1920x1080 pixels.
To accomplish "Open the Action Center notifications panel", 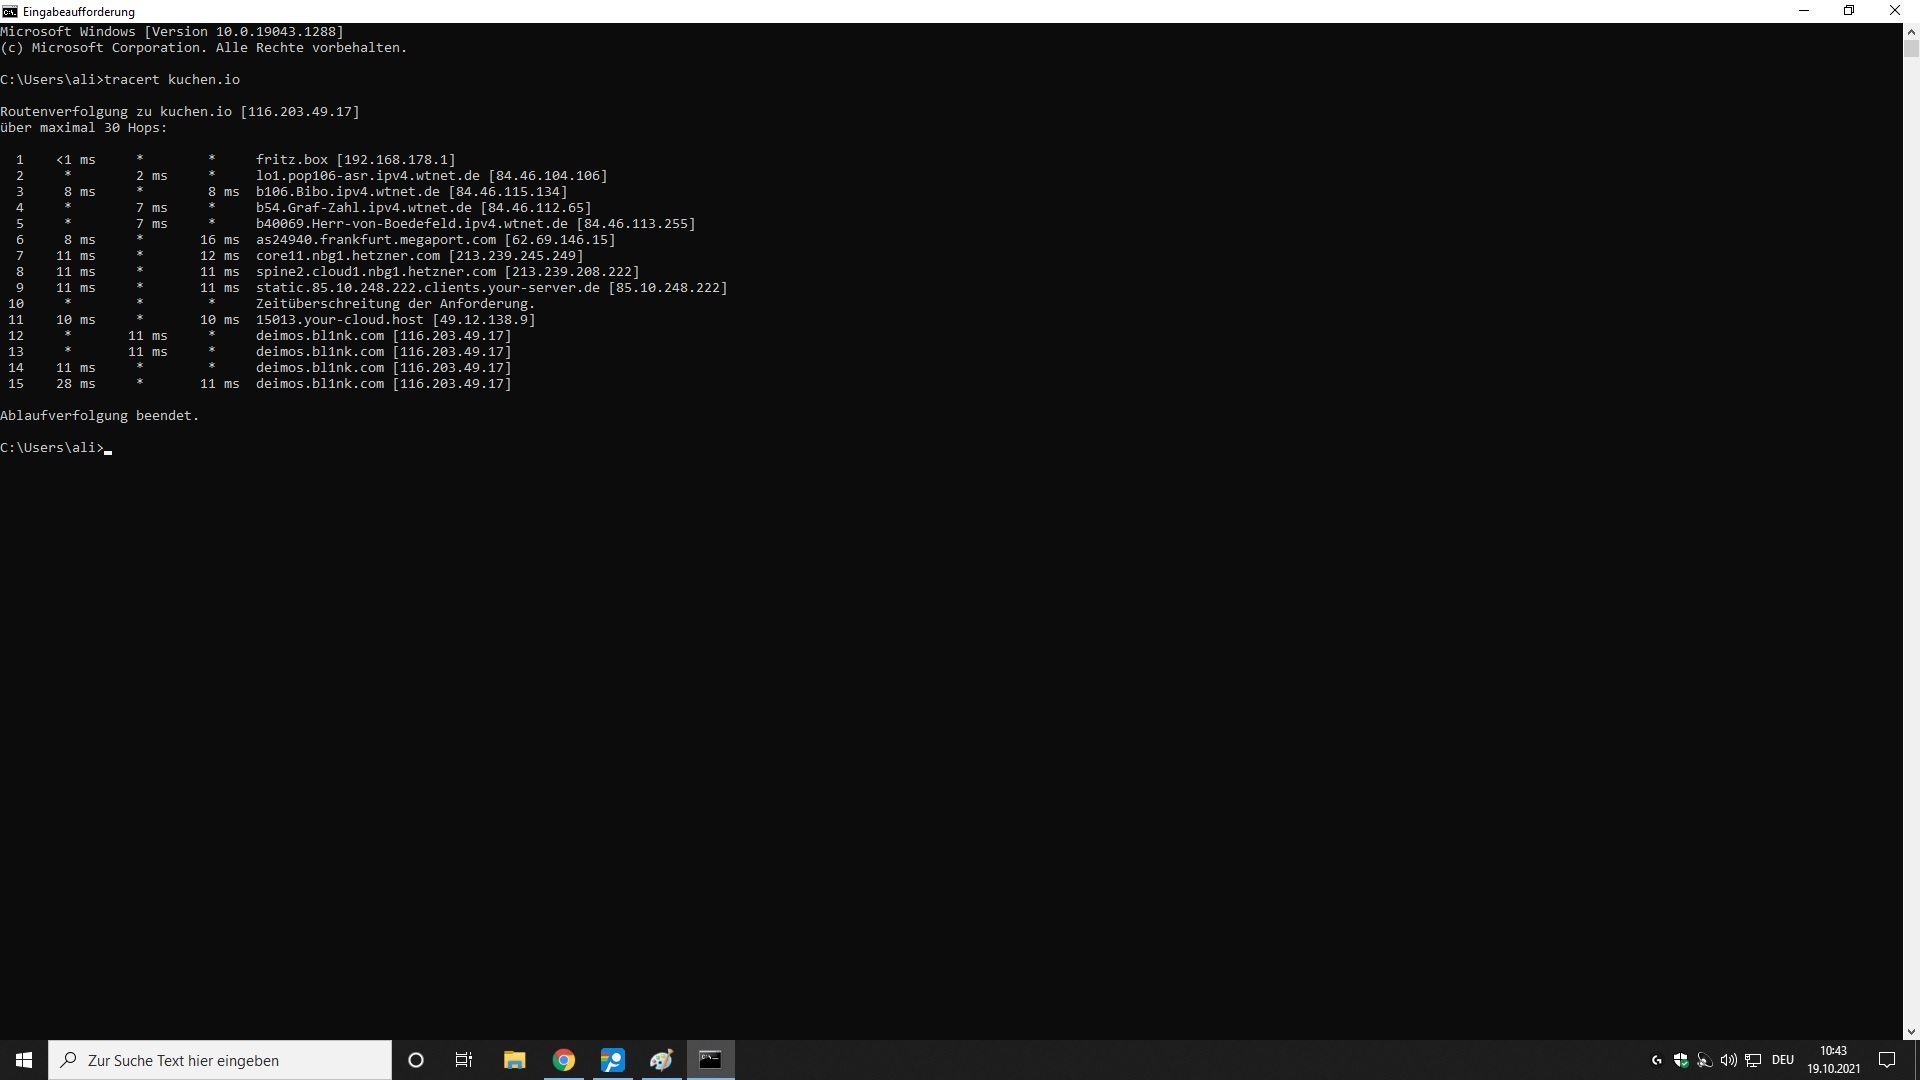I will click(1887, 1060).
